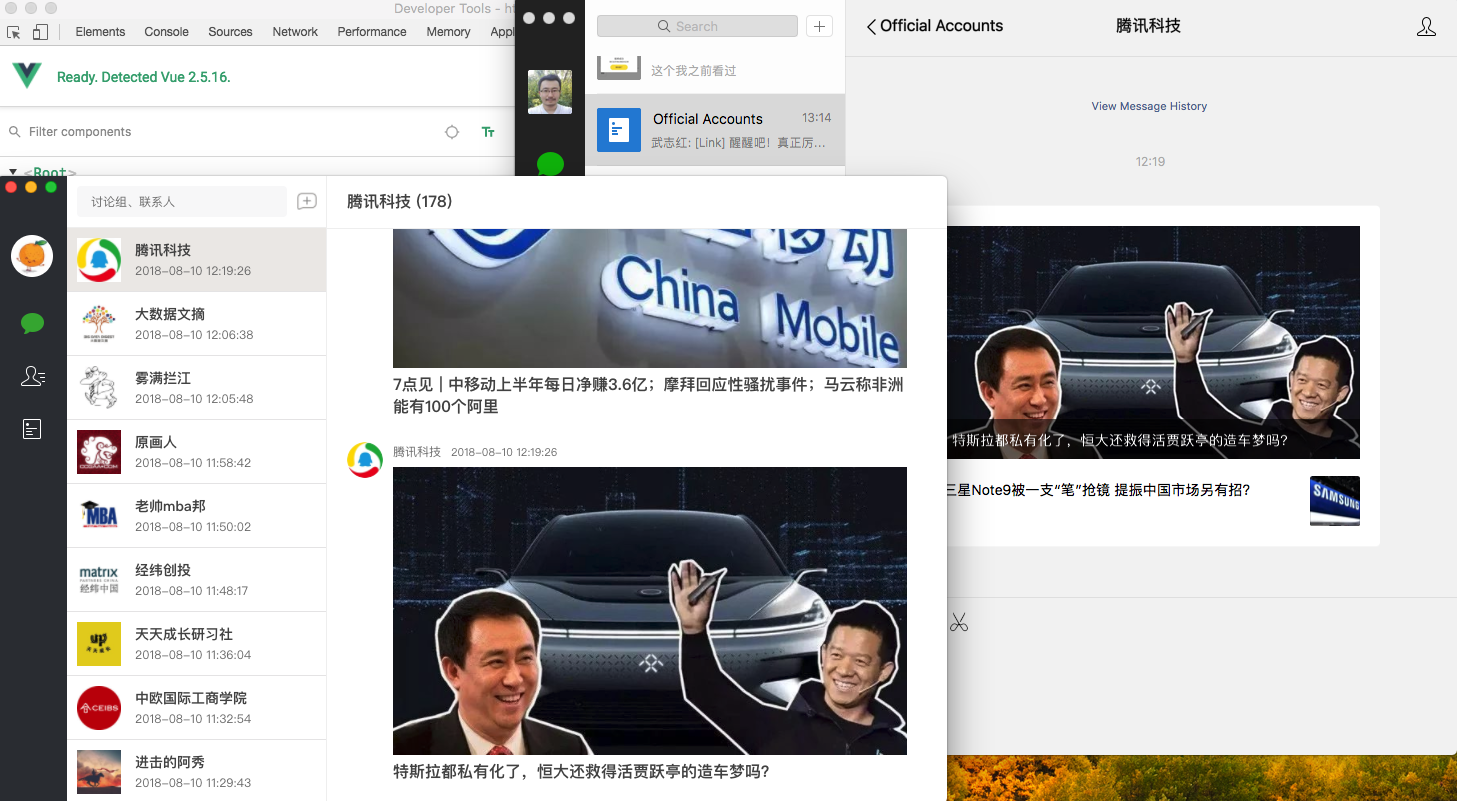Click the user photo avatar in WeChat sidebar
Viewport: 1457px width, 801px height.
pyautogui.click(x=550, y=92)
